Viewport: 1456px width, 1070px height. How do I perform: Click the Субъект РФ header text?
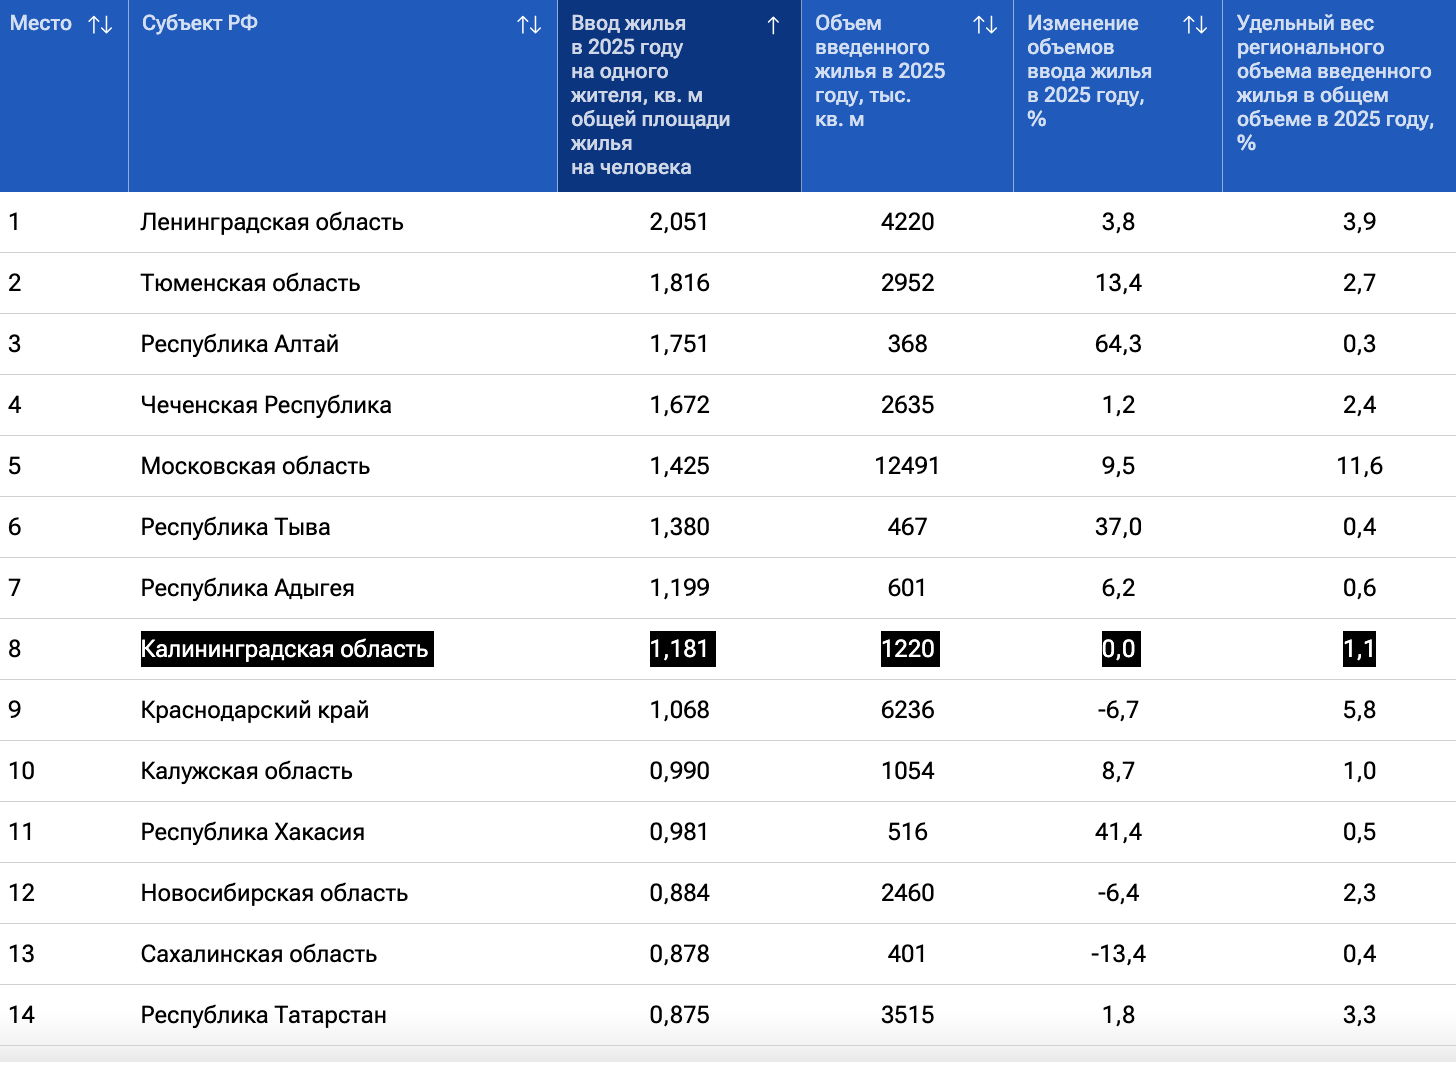(200, 23)
